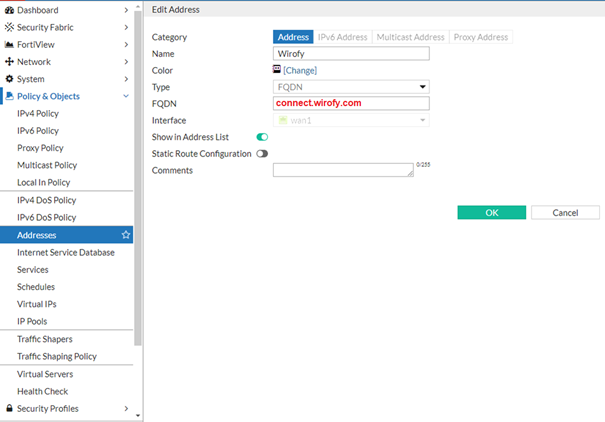Click the System gear icon

(9, 79)
